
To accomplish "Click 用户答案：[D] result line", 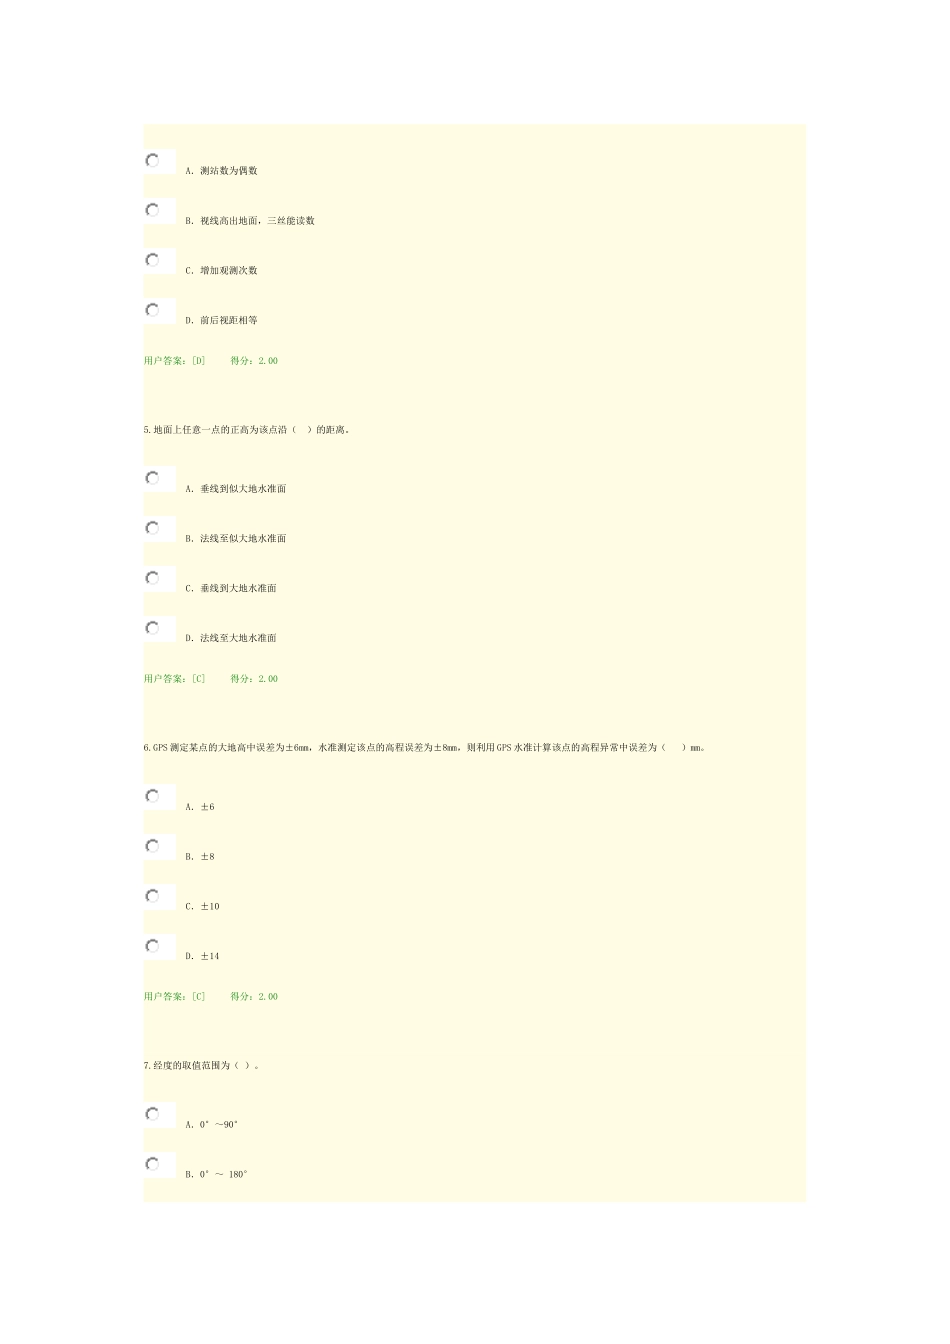I will click(175, 361).
